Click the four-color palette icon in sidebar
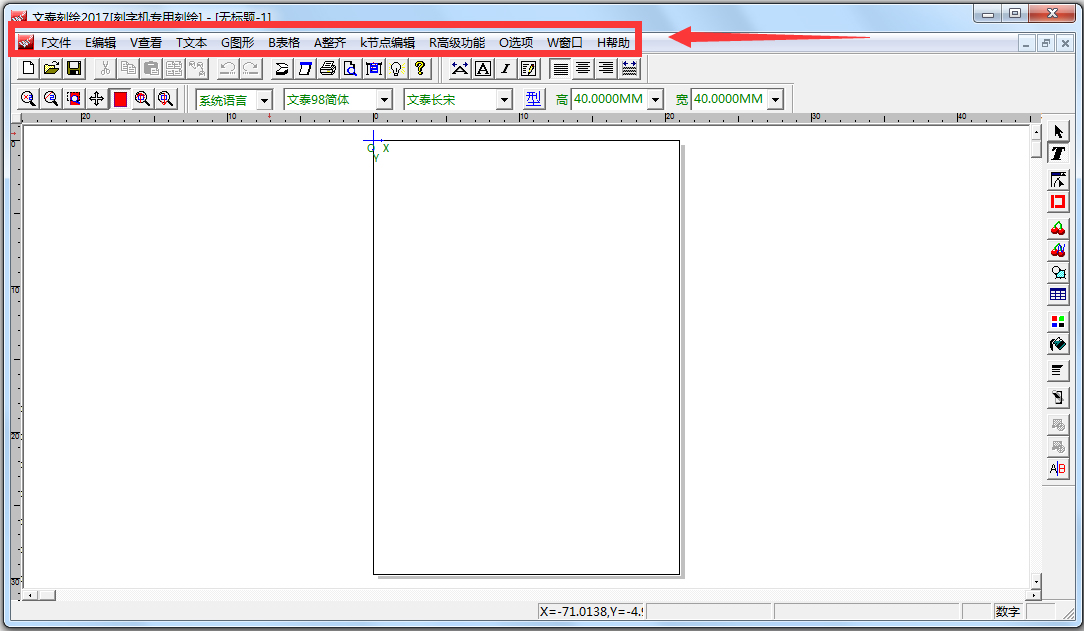Viewport: 1084px width, 631px height. point(1058,321)
